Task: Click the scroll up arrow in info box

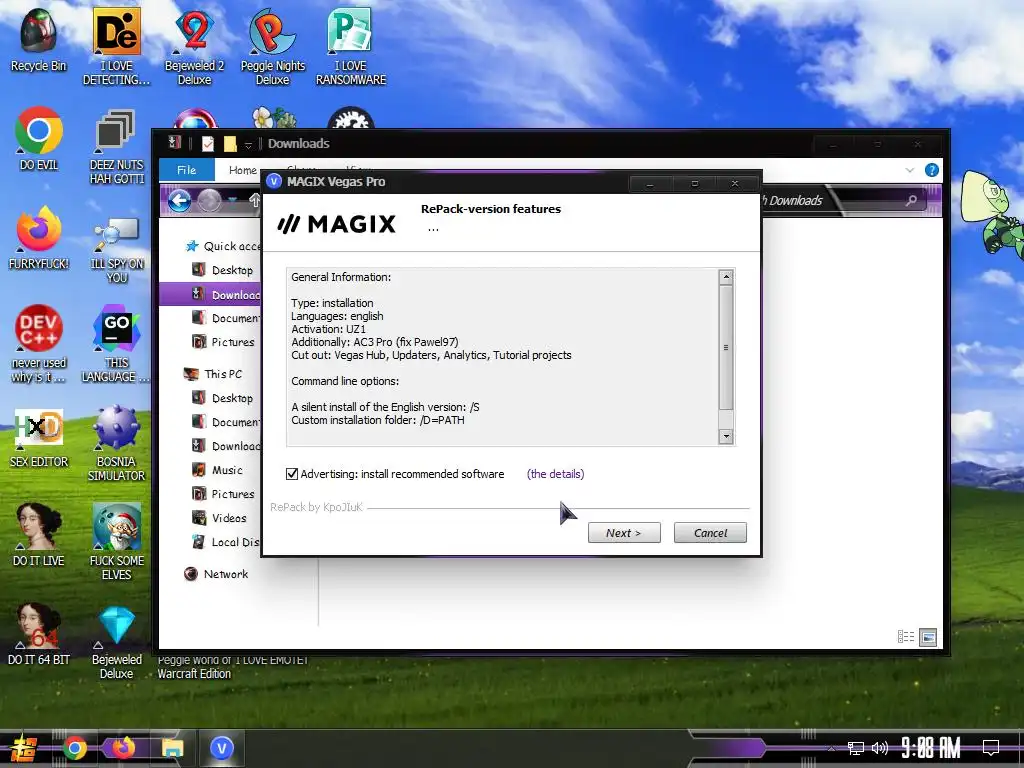Action: (x=726, y=277)
